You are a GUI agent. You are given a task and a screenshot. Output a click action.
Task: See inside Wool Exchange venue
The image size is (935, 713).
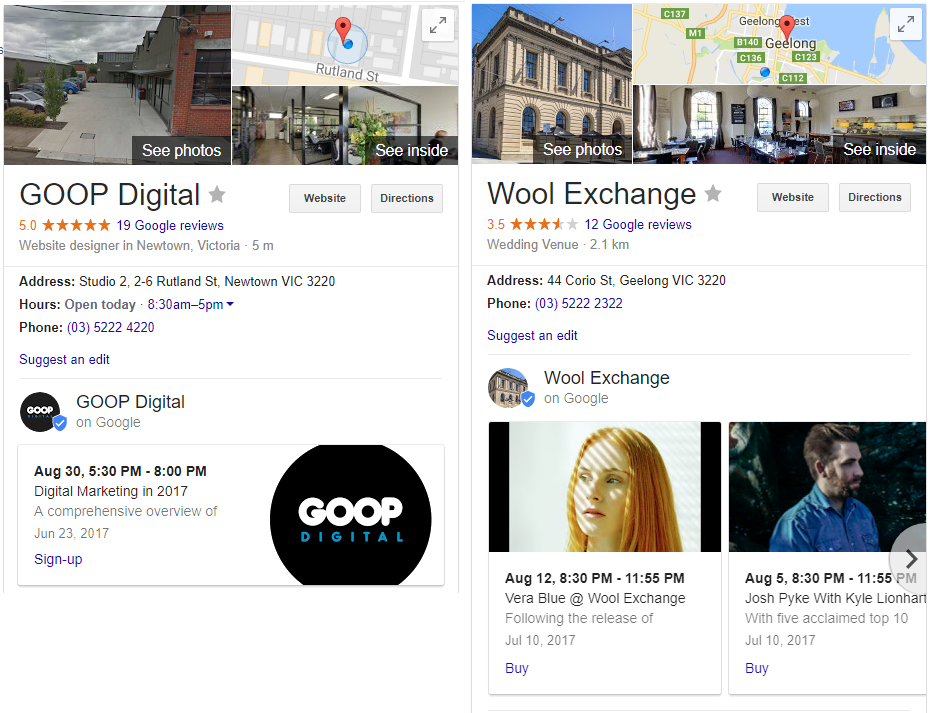pyautogui.click(x=879, y=149)
